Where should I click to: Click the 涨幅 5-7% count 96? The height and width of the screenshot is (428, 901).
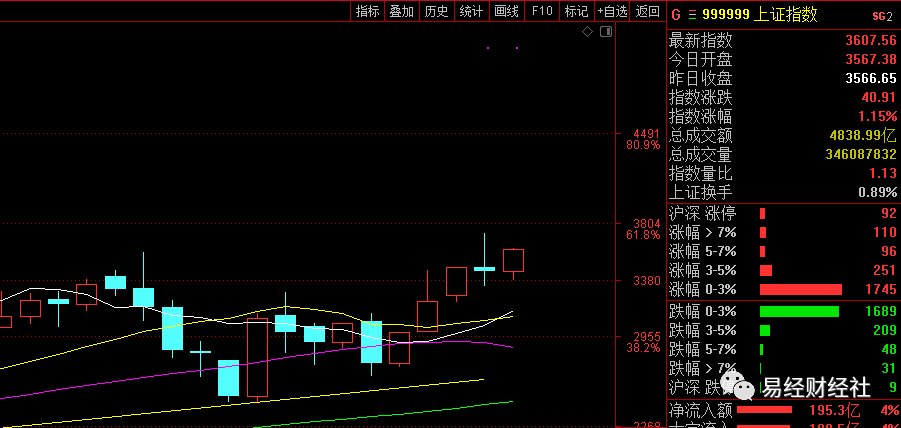click(x=888, y=251)
